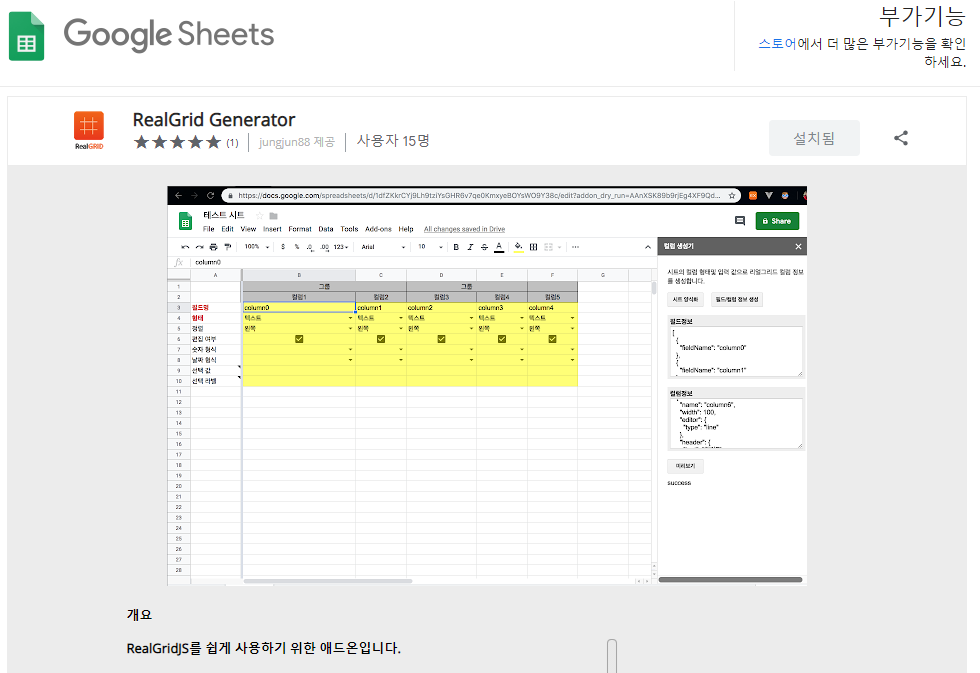The width and height of the screenshot is (980, 673).
Task: Click the browser back arrow in the preview
Action: tap(179, 196)
